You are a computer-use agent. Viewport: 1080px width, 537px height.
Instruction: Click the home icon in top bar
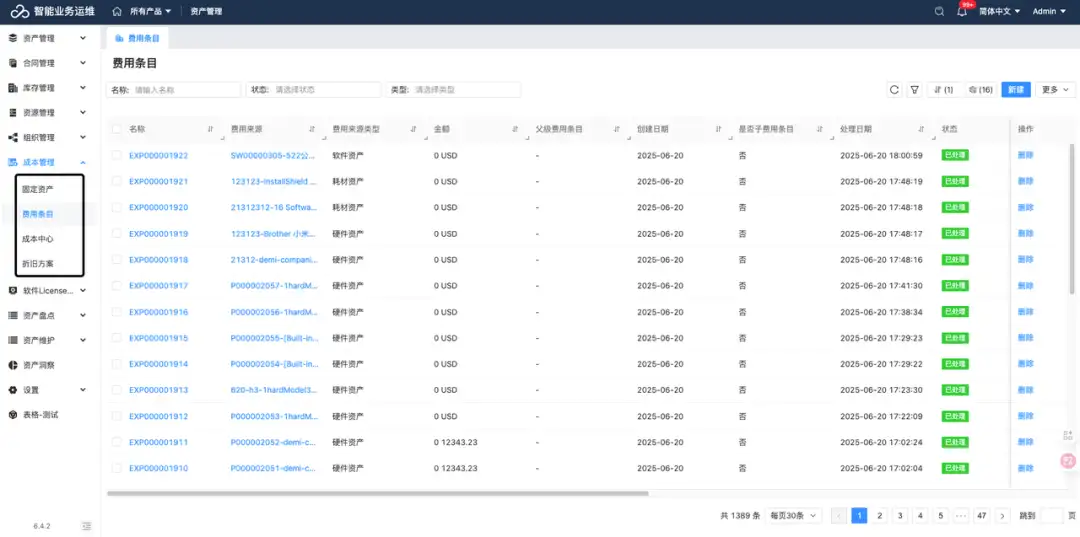(x=117, y=12)
